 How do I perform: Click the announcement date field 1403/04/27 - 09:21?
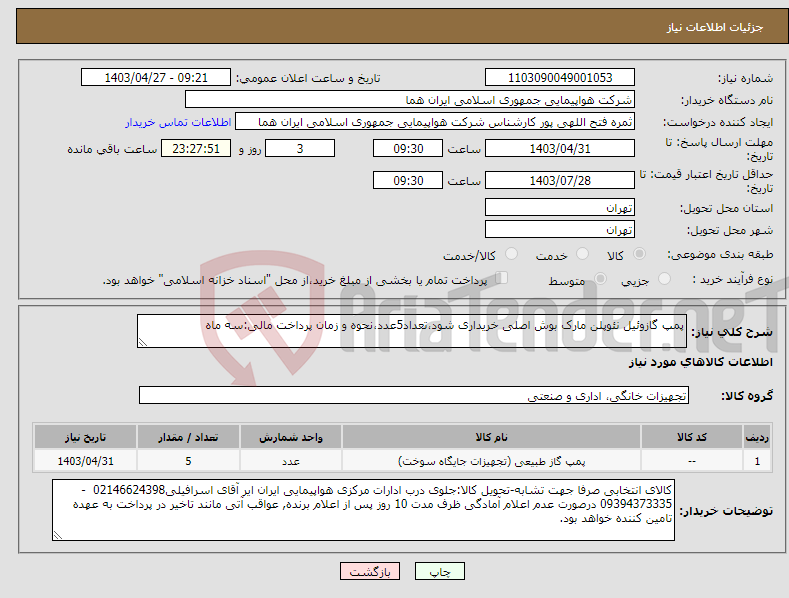click(156, 78)
